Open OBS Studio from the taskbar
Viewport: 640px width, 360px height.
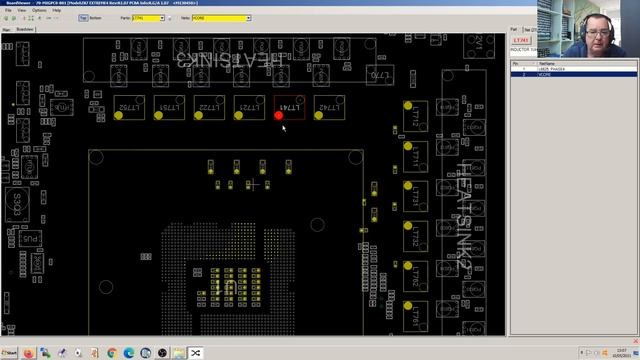[x=162, y=353]
